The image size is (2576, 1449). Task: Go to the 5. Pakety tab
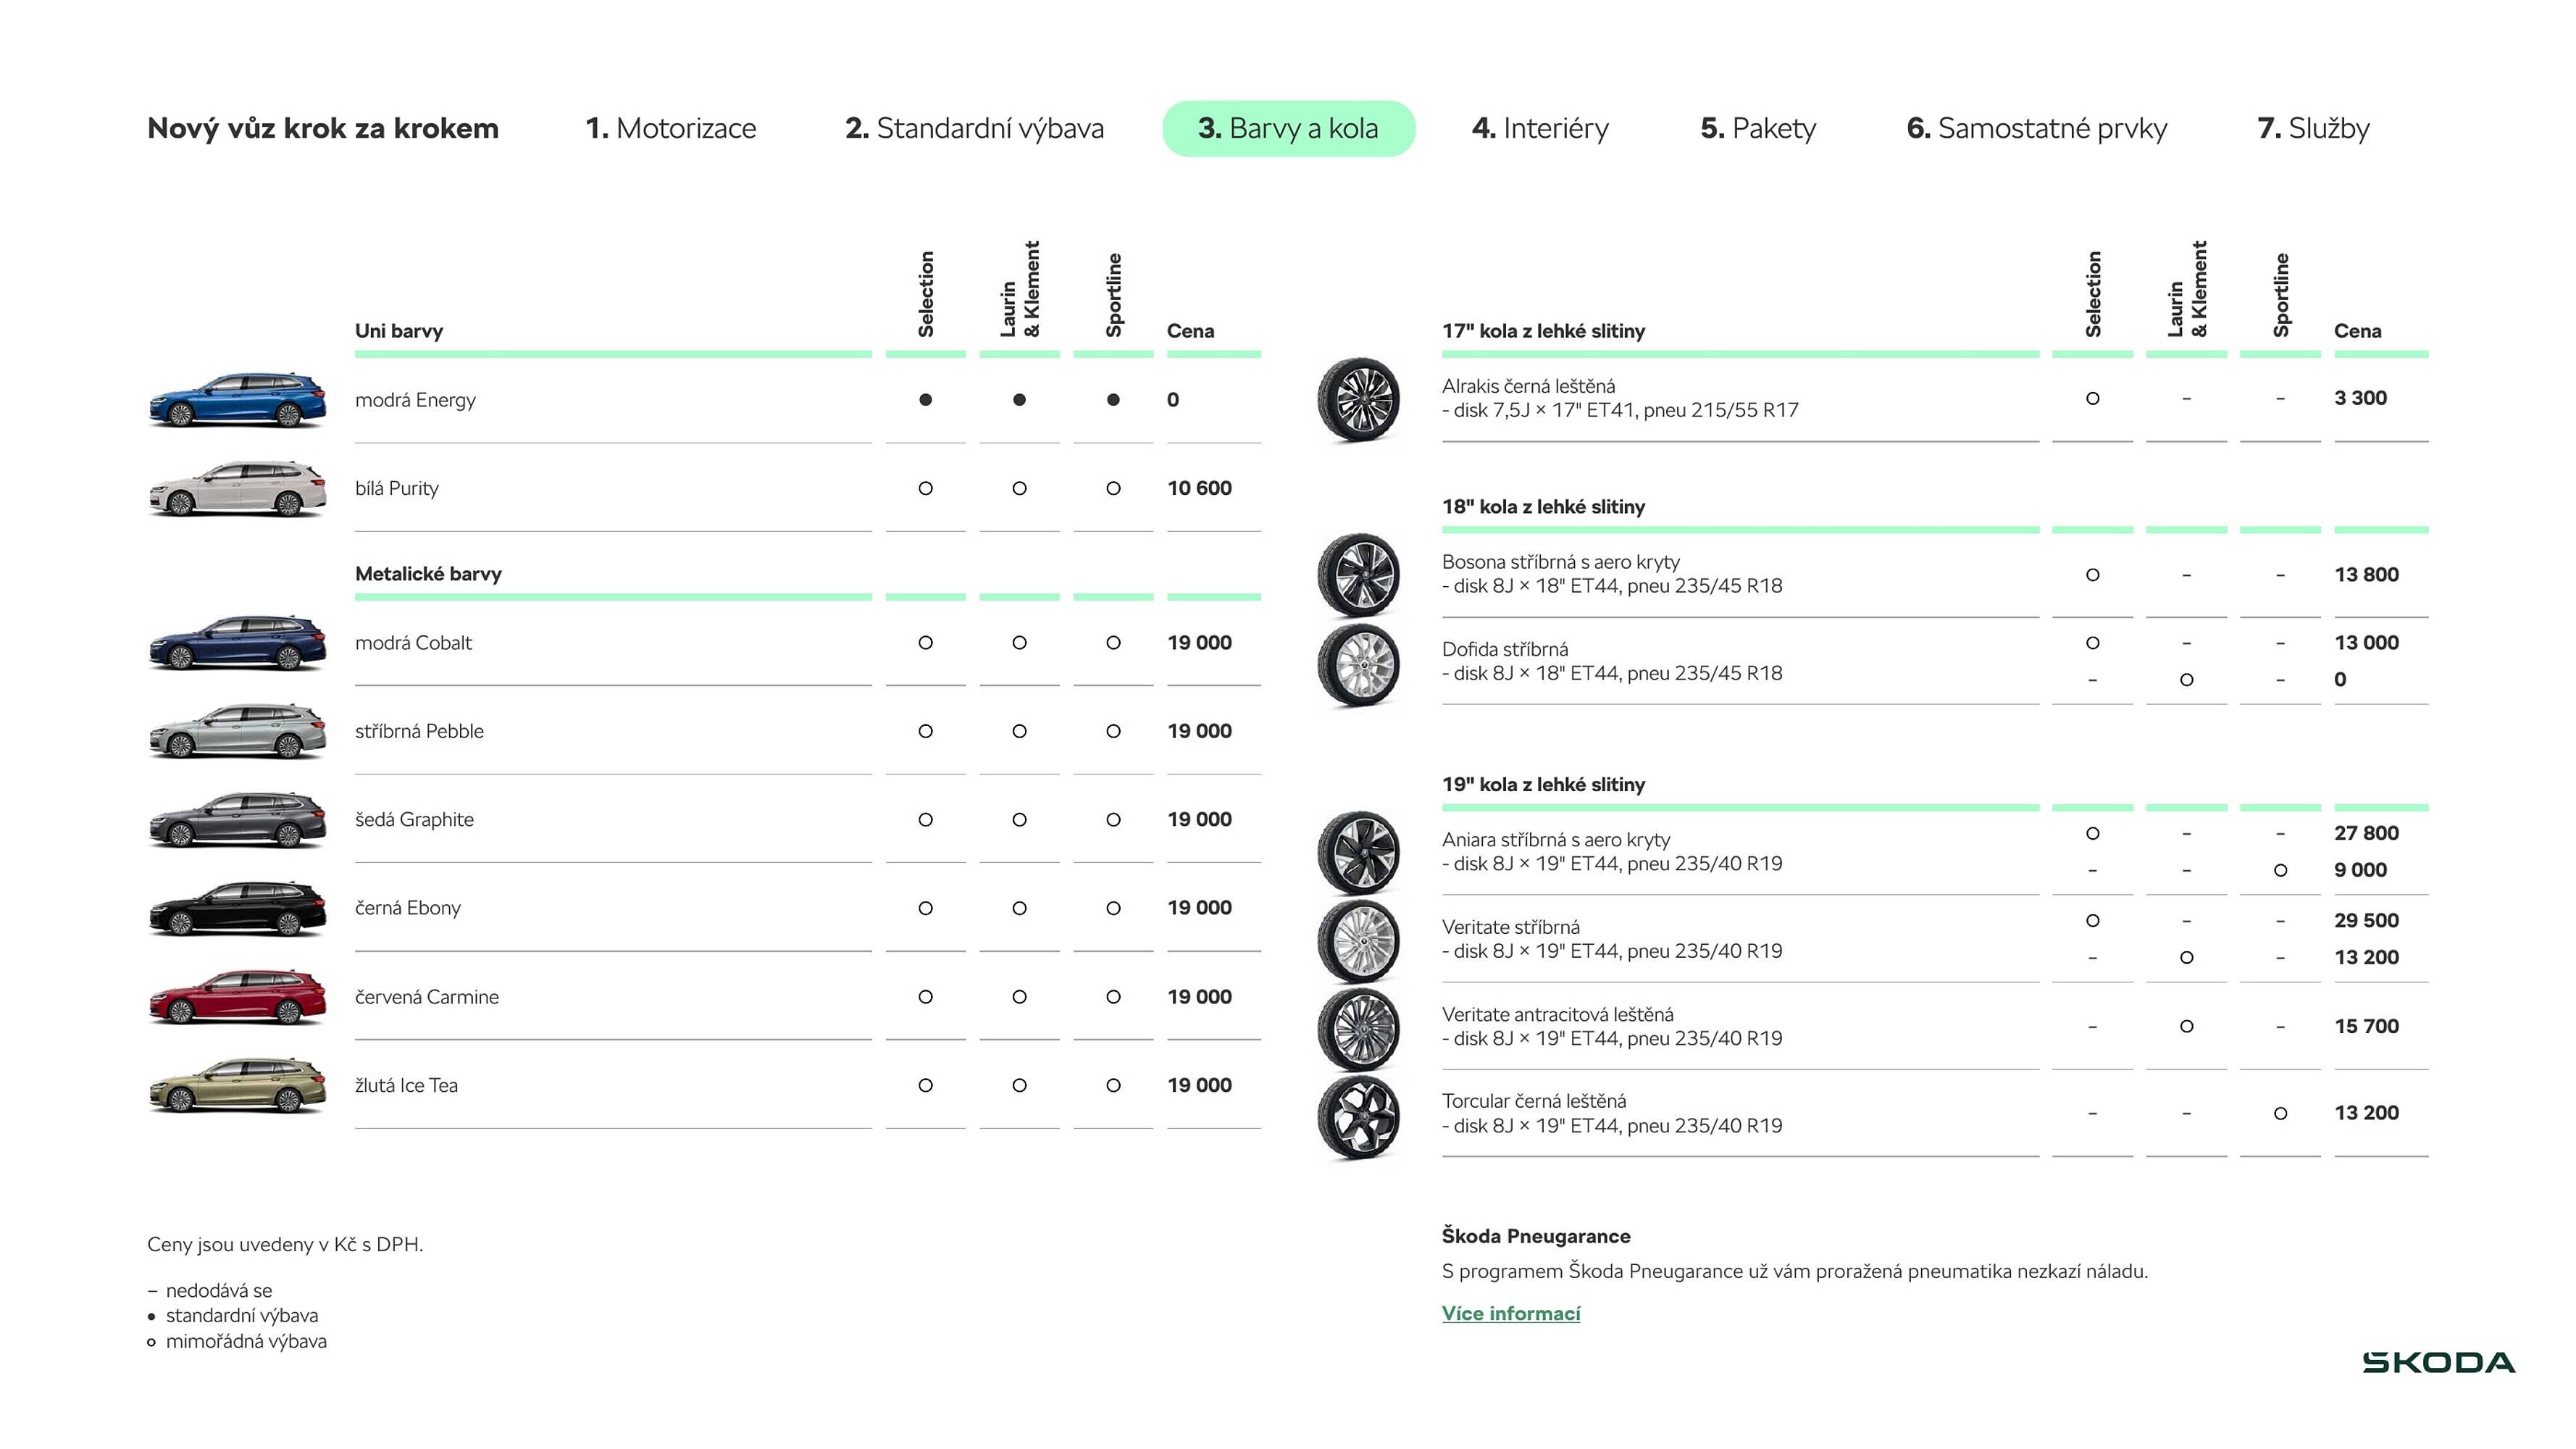1758,128
